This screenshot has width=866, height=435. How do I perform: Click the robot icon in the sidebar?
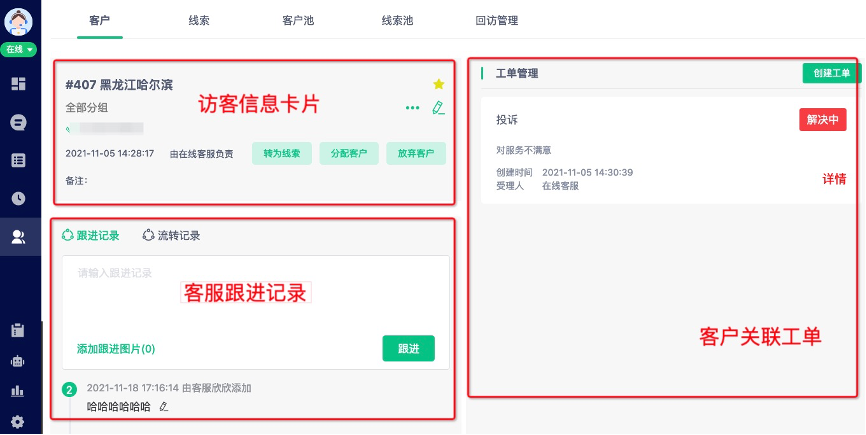18,360
